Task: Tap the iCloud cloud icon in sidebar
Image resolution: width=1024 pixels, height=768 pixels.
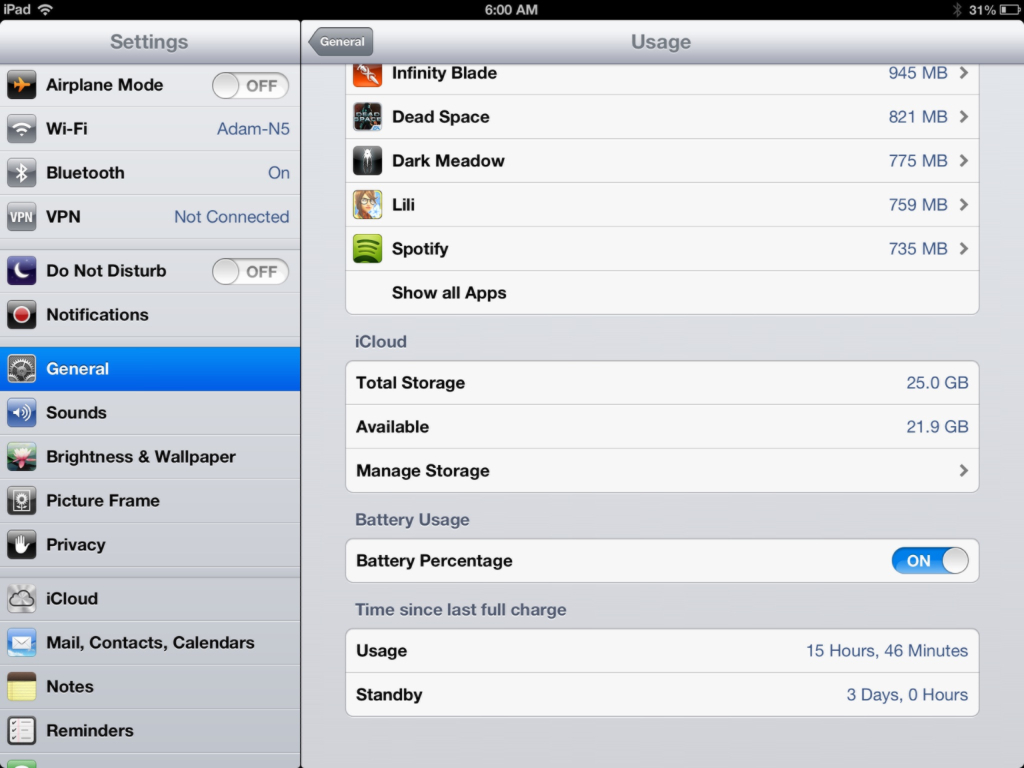Action: (x=22, y=598)
